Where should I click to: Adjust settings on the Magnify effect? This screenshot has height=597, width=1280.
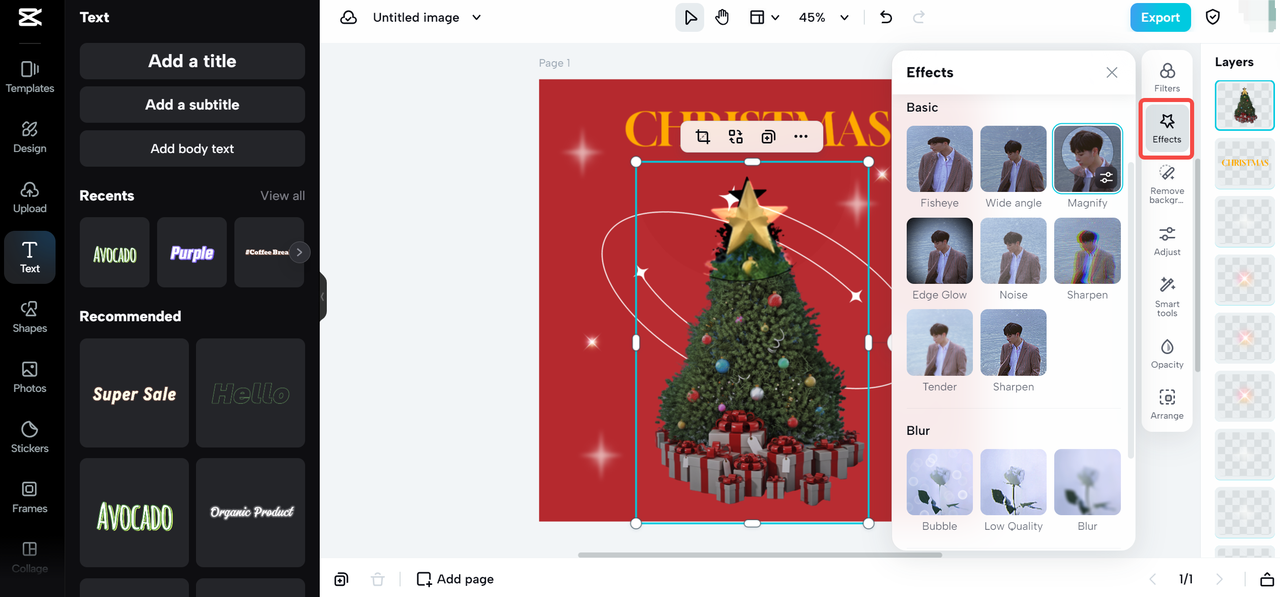coord(1106,178)
